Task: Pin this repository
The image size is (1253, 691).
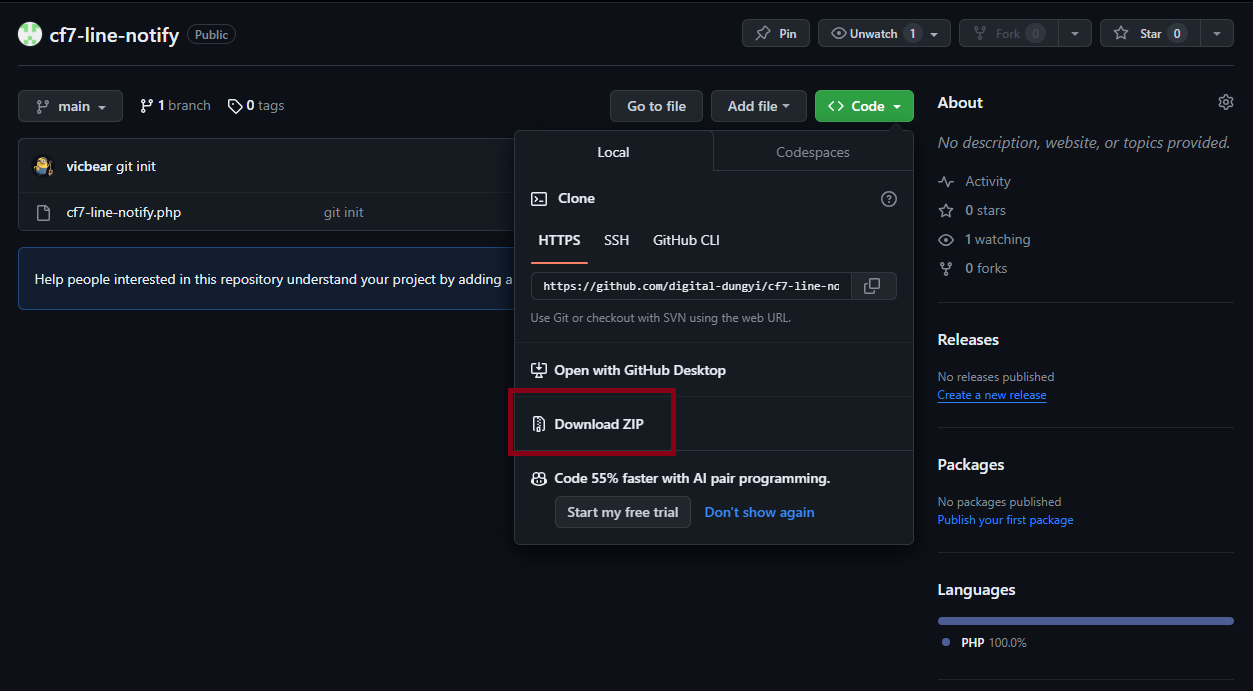Action: tap(776, 34)
